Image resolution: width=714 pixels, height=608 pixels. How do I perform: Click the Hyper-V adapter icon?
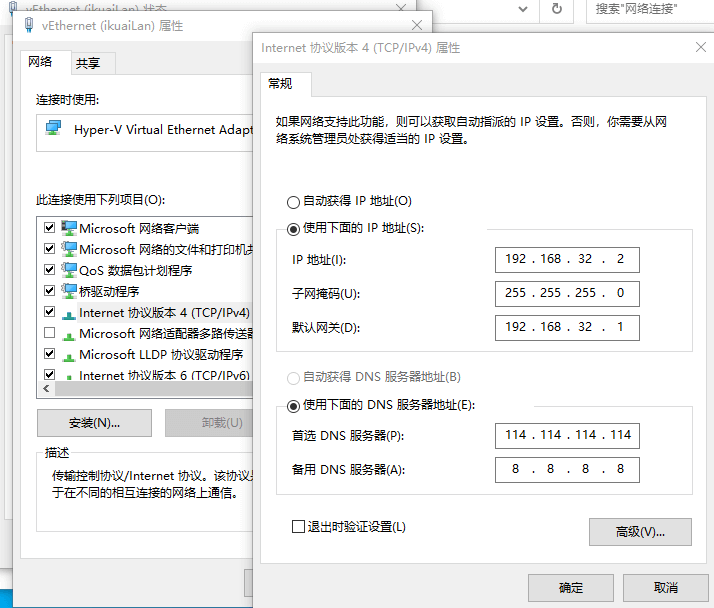click(53, 128)
